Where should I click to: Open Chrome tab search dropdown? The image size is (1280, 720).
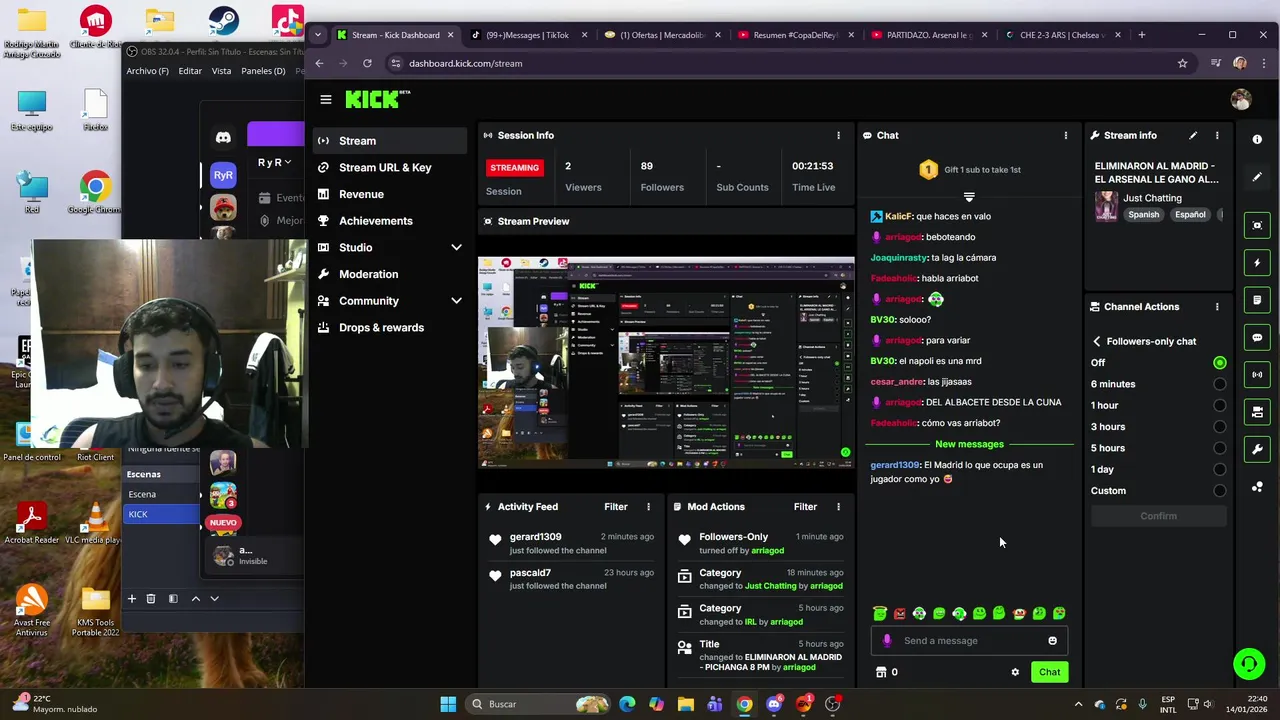pyautogui.click(x=318, y=35)
